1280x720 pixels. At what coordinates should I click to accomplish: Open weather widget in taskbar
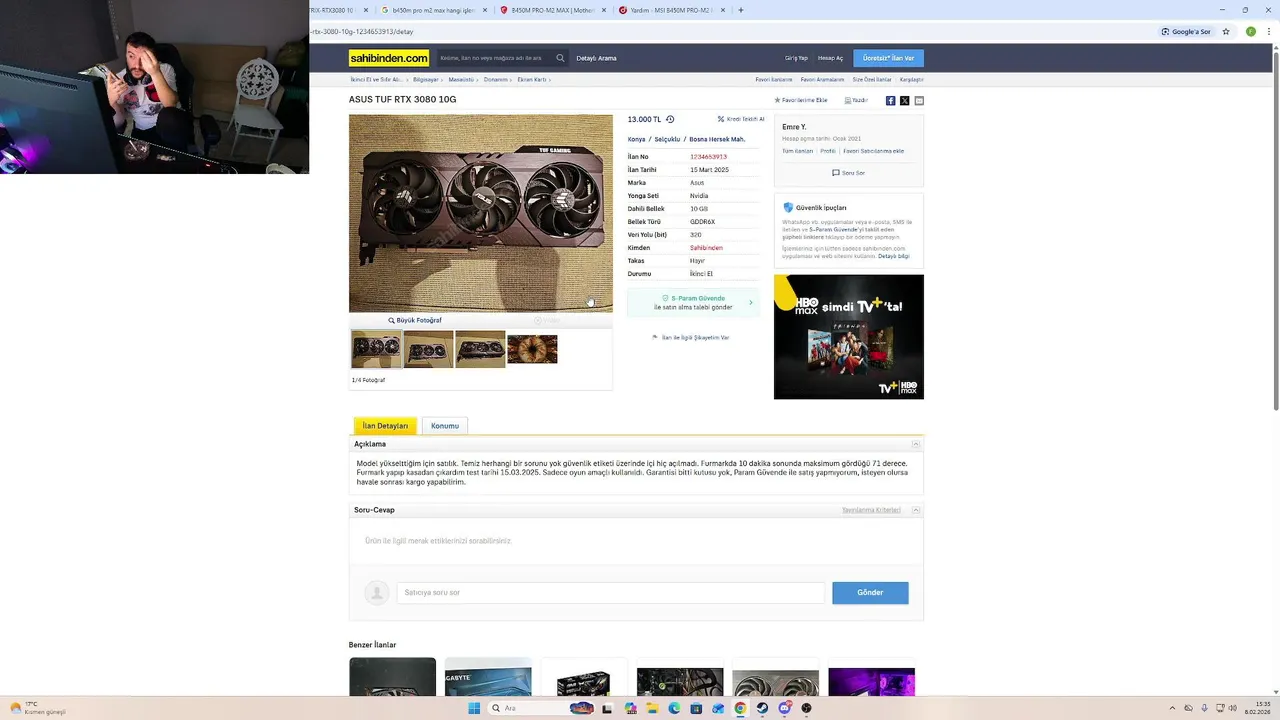37,708
